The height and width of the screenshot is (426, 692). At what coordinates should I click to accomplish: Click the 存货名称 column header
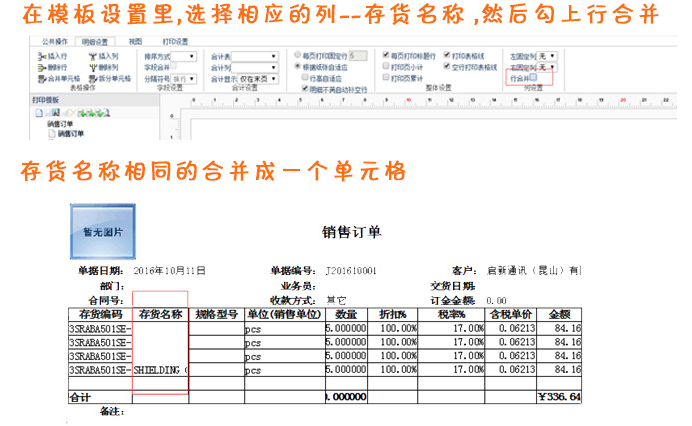click(x=160, y=313)
